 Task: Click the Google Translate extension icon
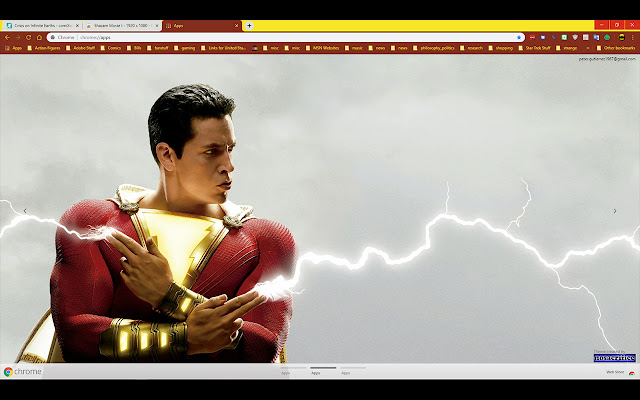click(x=596, y=37)
